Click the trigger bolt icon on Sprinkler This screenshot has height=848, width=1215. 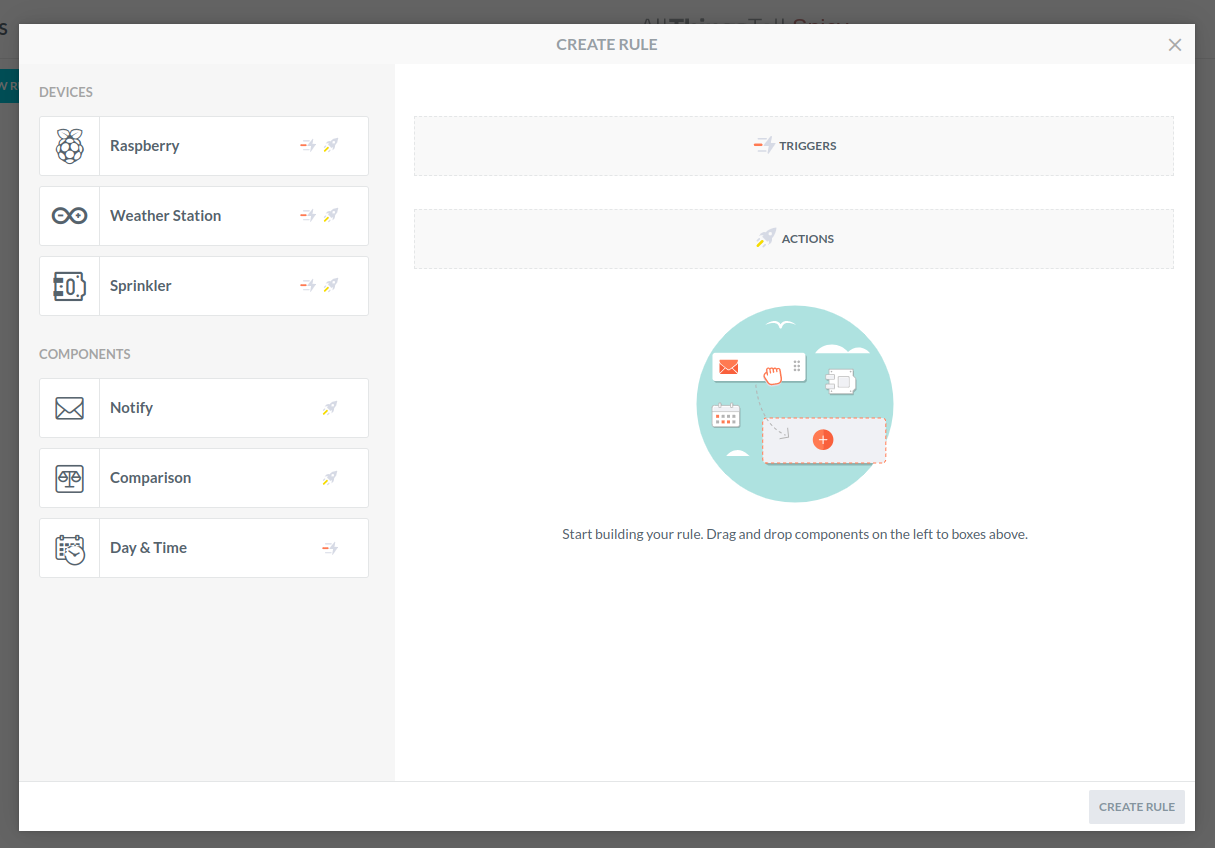coord(308,286)
